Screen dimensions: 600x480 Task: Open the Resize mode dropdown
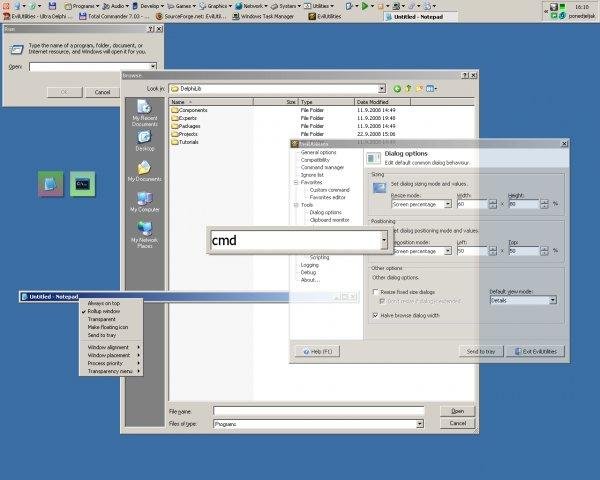tap(448, 204)
